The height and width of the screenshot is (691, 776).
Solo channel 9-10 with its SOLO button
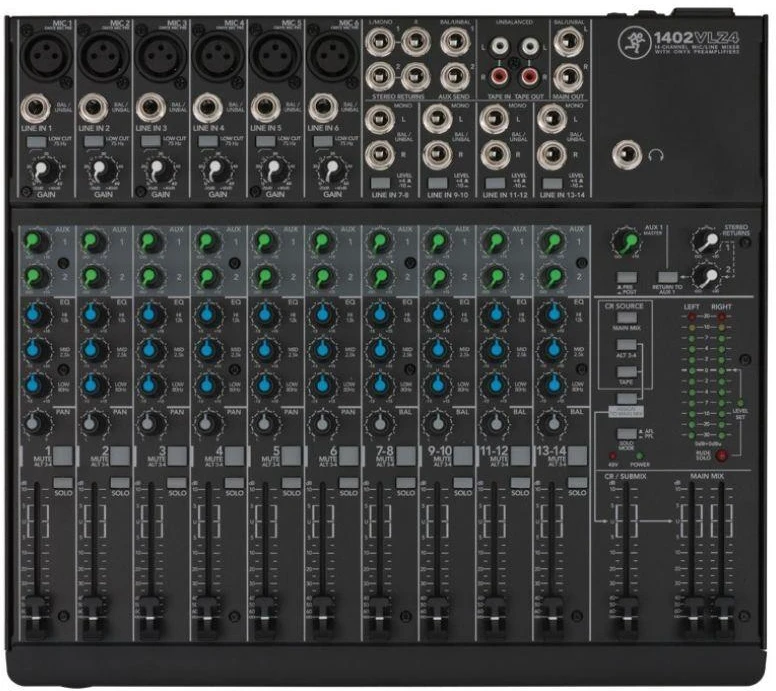[463, 483]
